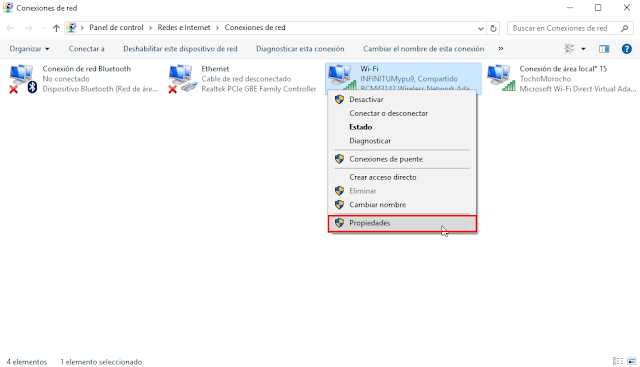
Task: Click the change view icon
Action: pyautogui.click(x=569, y=49)
